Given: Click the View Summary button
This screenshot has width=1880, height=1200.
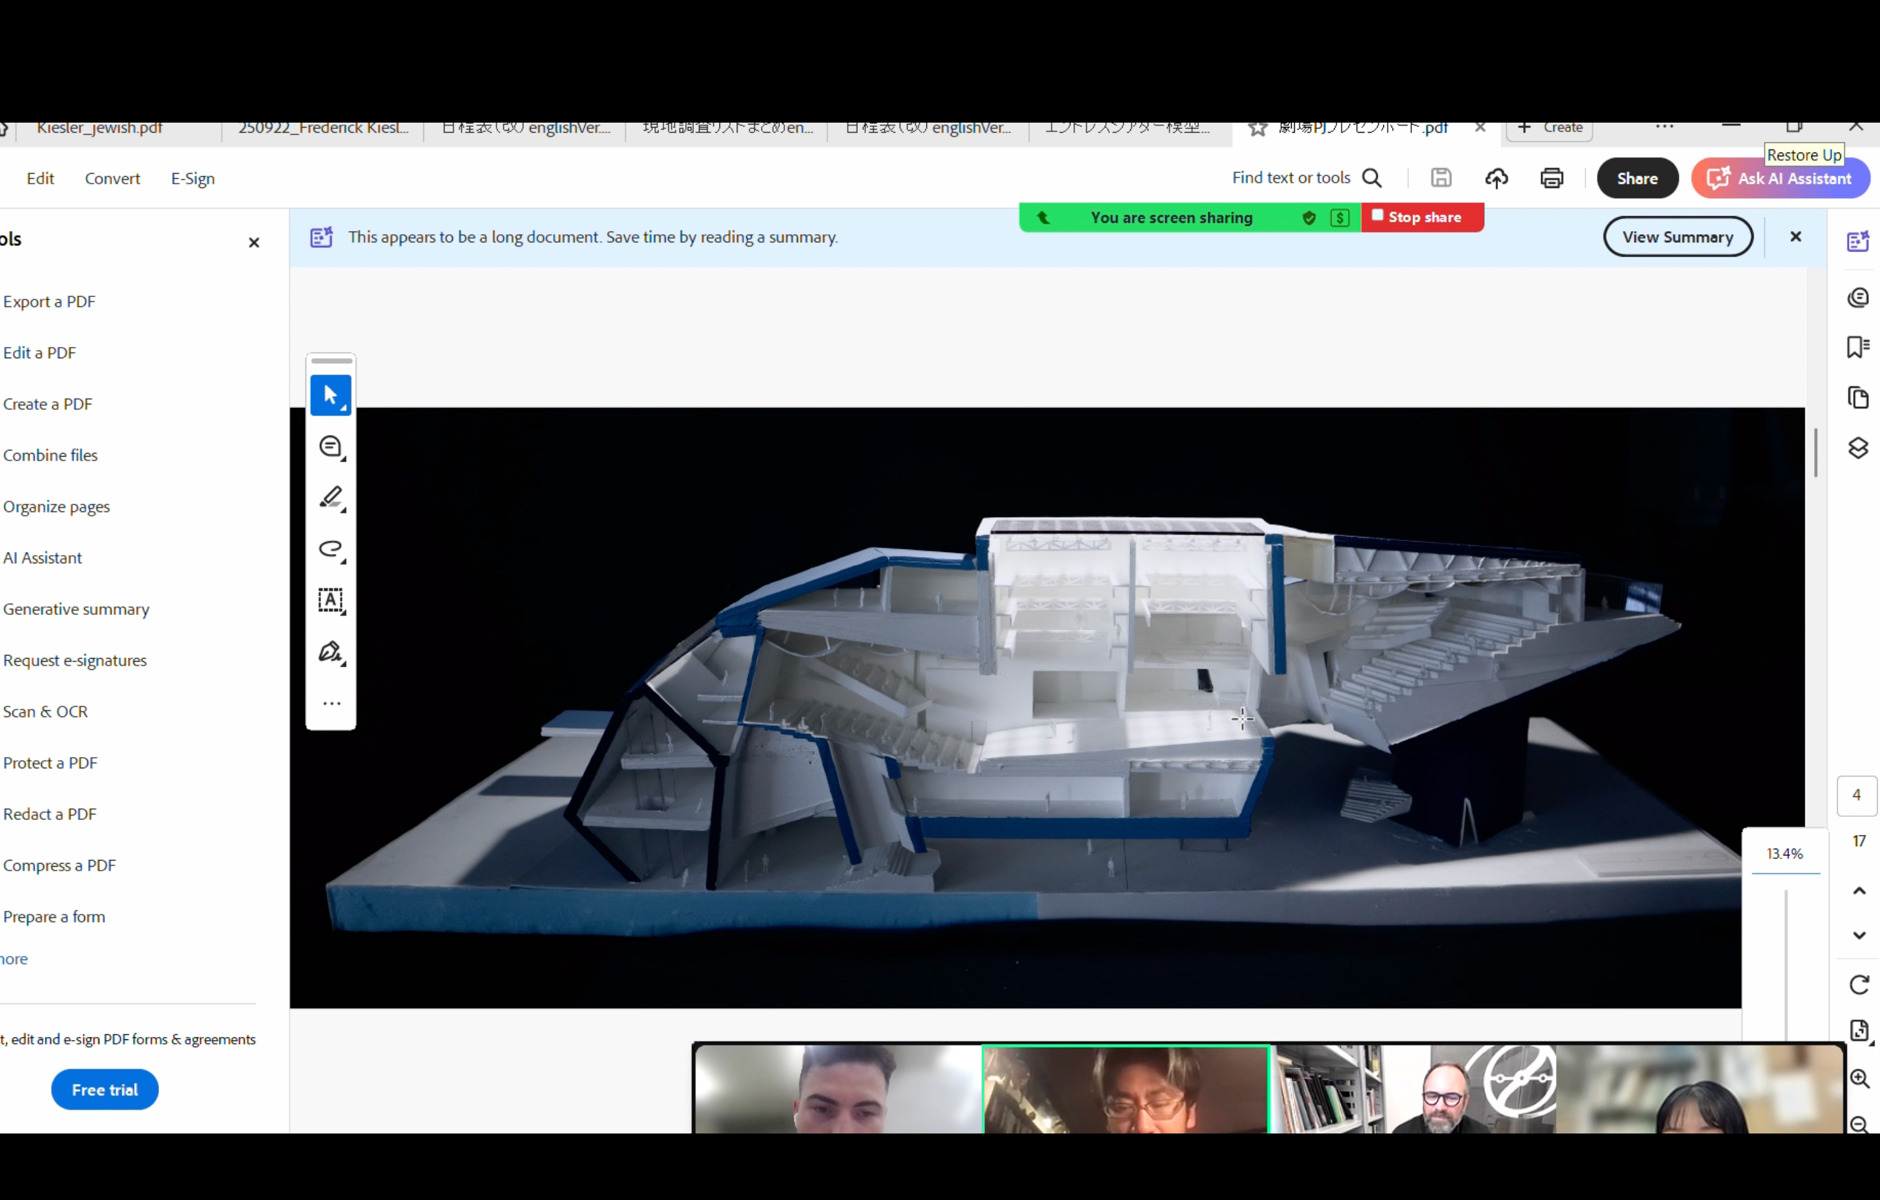Looking at the screenshot, I should click(x=1677, y=237).
